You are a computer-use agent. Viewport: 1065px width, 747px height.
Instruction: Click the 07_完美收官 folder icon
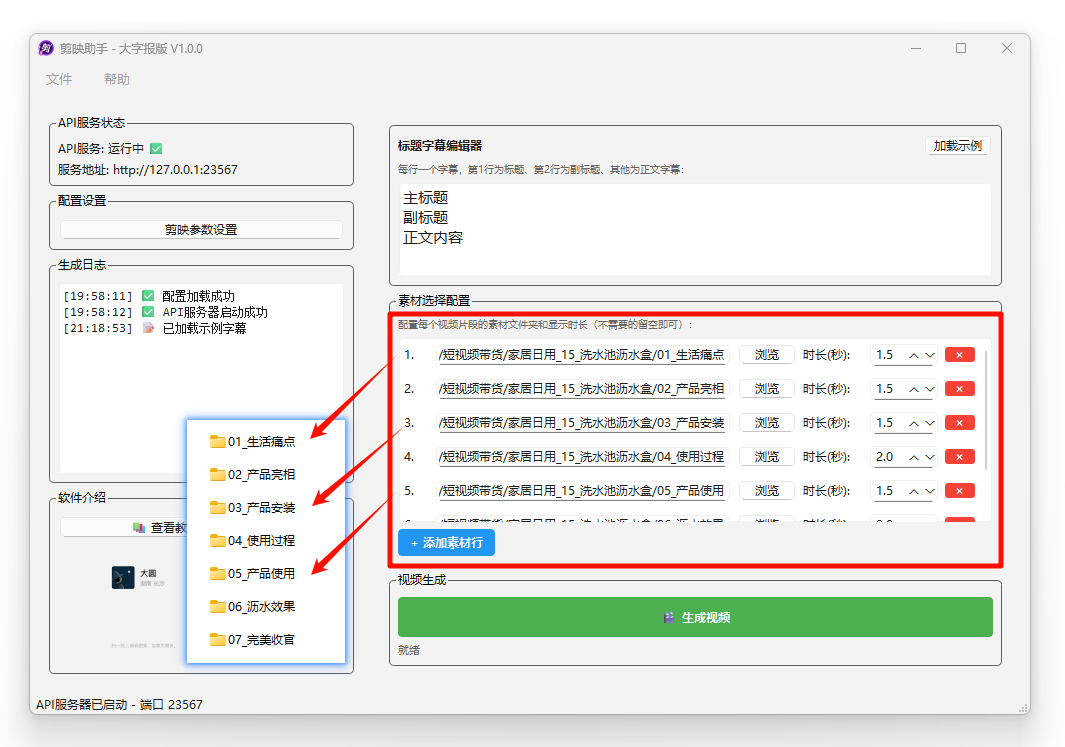click(217, 640)
